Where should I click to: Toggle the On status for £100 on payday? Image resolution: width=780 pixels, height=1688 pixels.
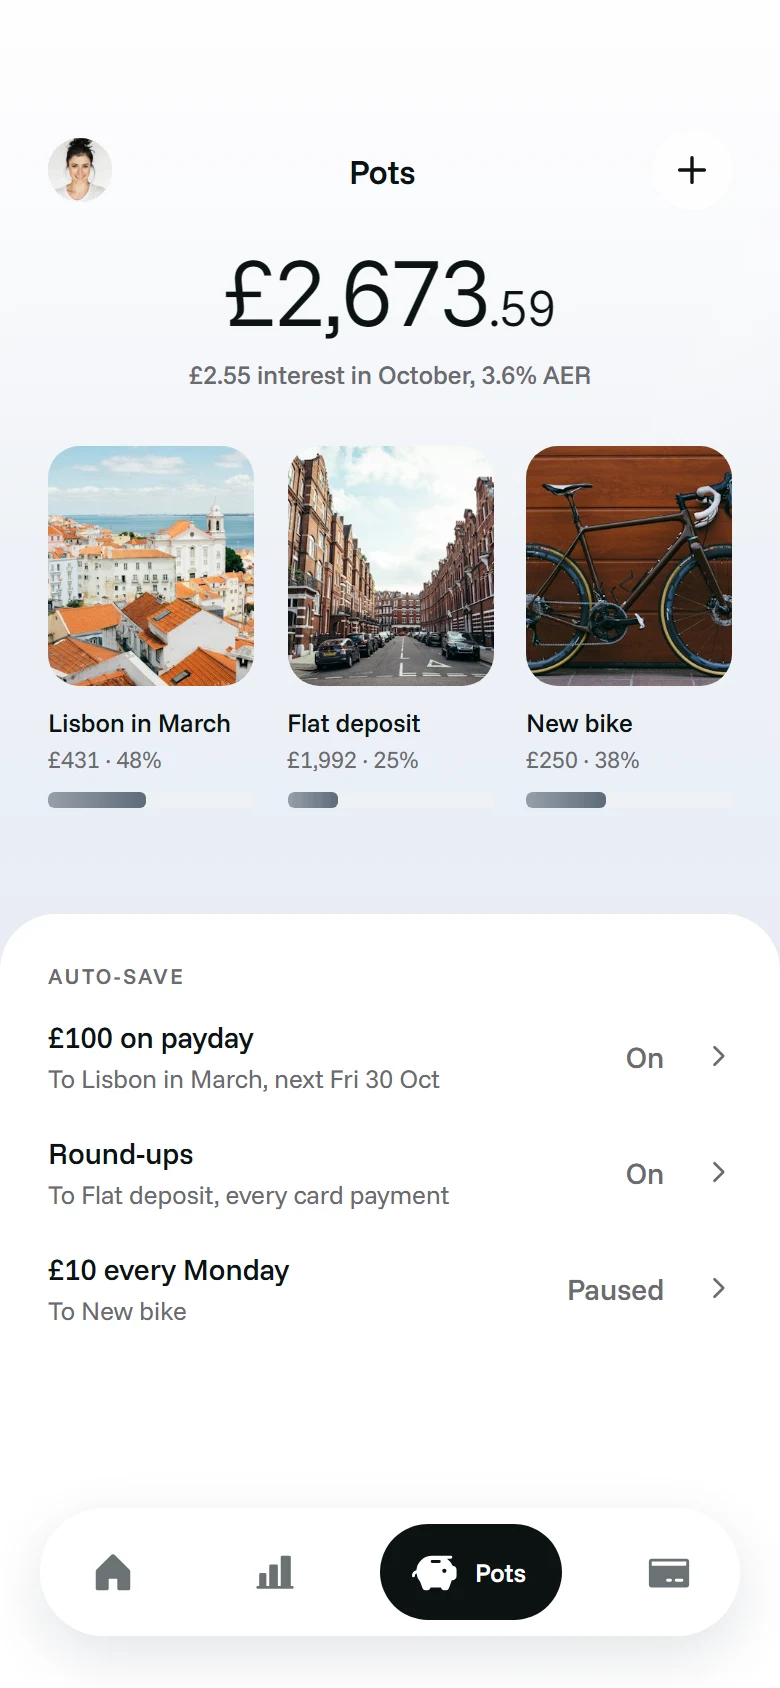(x=645, y=1058)
